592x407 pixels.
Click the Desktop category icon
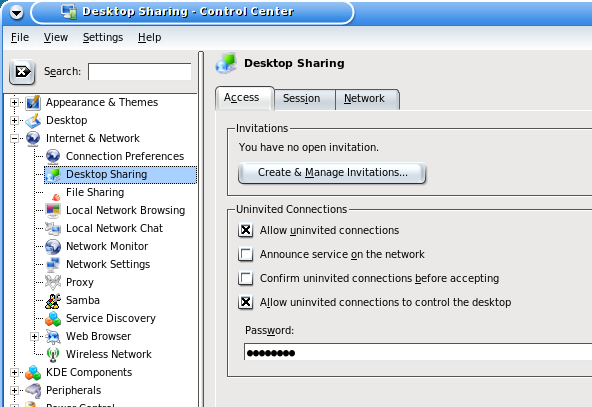click(33, 120)
